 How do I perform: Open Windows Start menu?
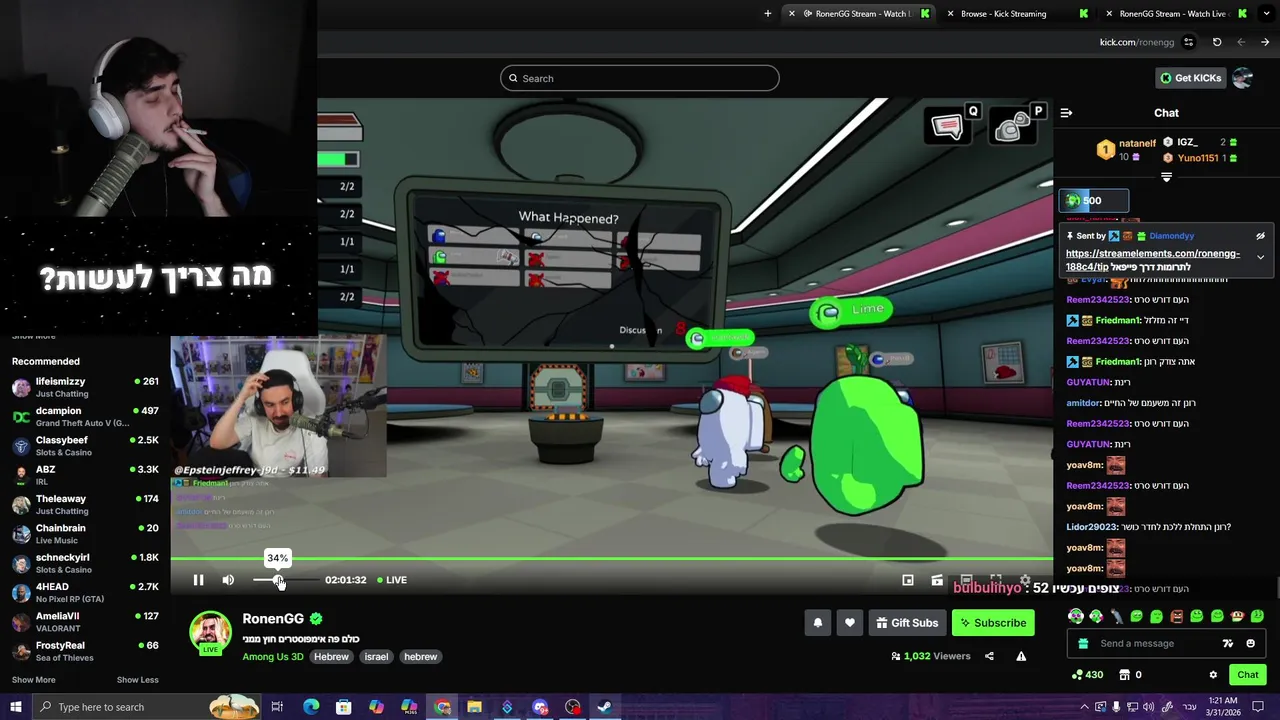click(x=16, y=707)
